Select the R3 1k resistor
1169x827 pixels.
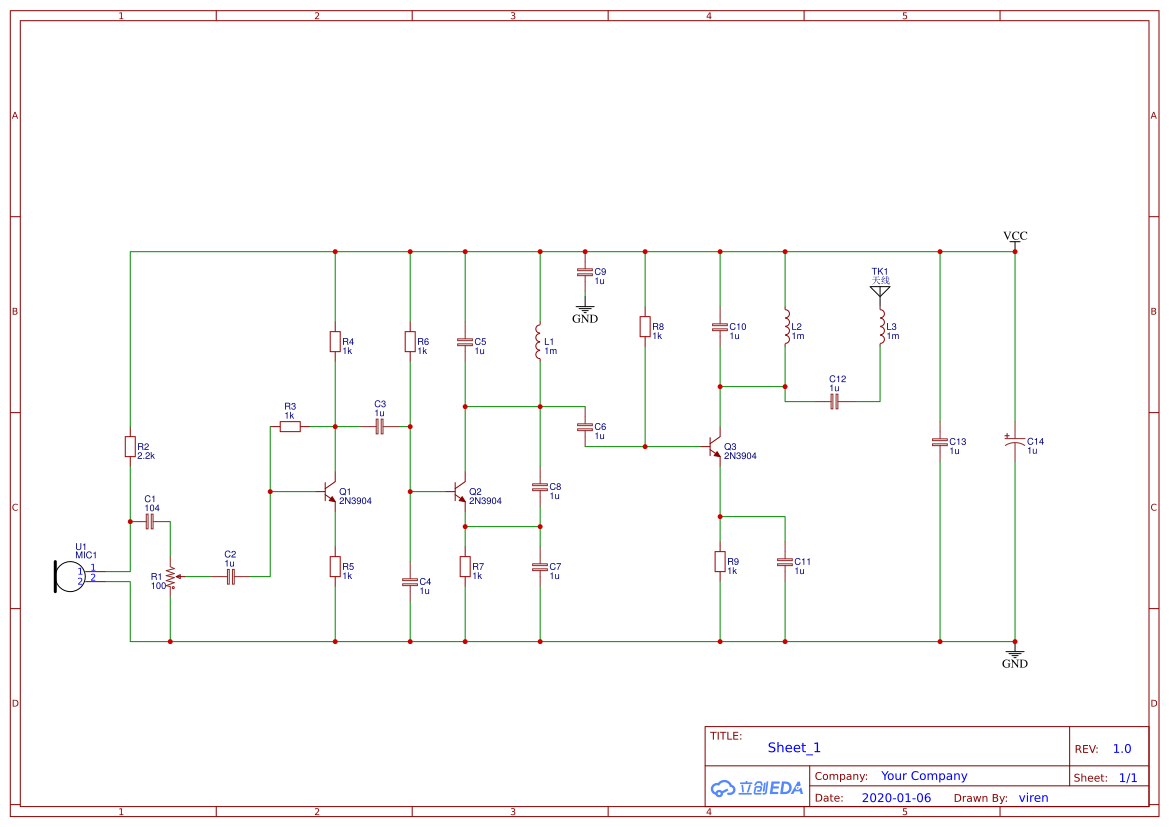(x=290, y=427)
